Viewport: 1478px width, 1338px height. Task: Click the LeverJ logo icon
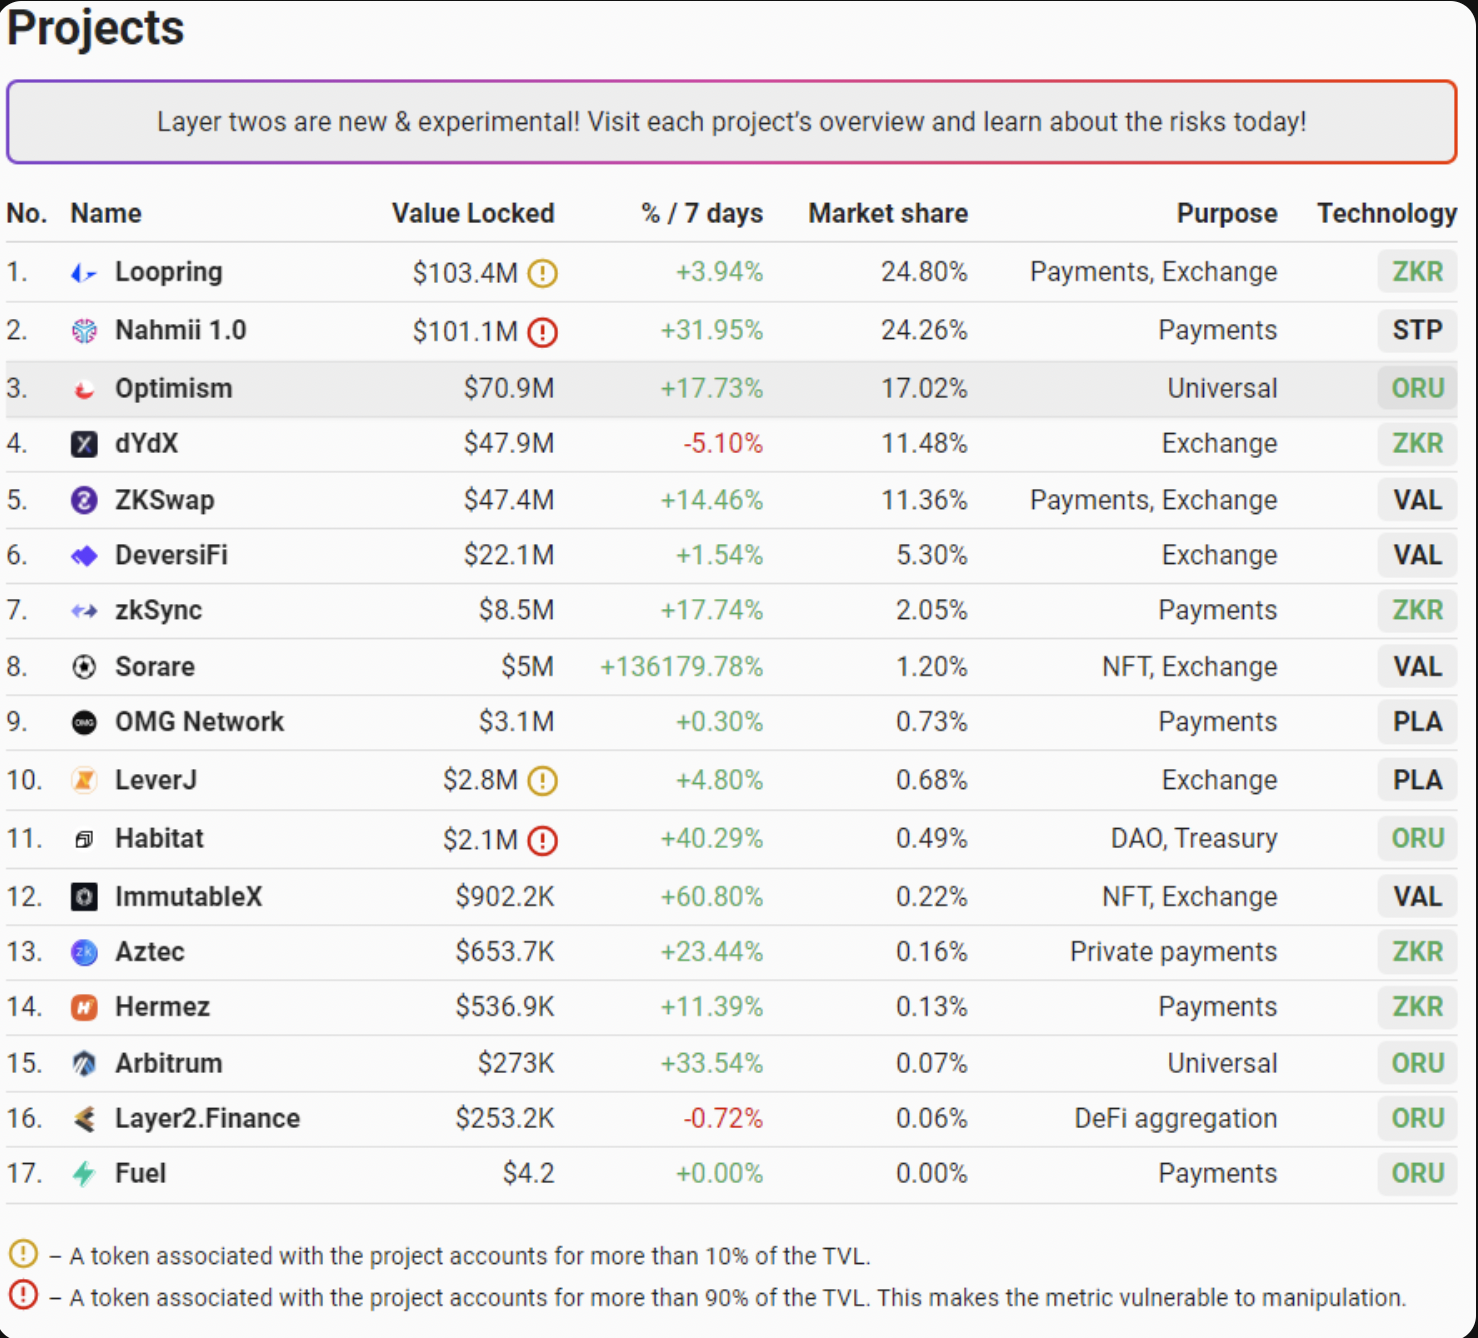(84, 780)
